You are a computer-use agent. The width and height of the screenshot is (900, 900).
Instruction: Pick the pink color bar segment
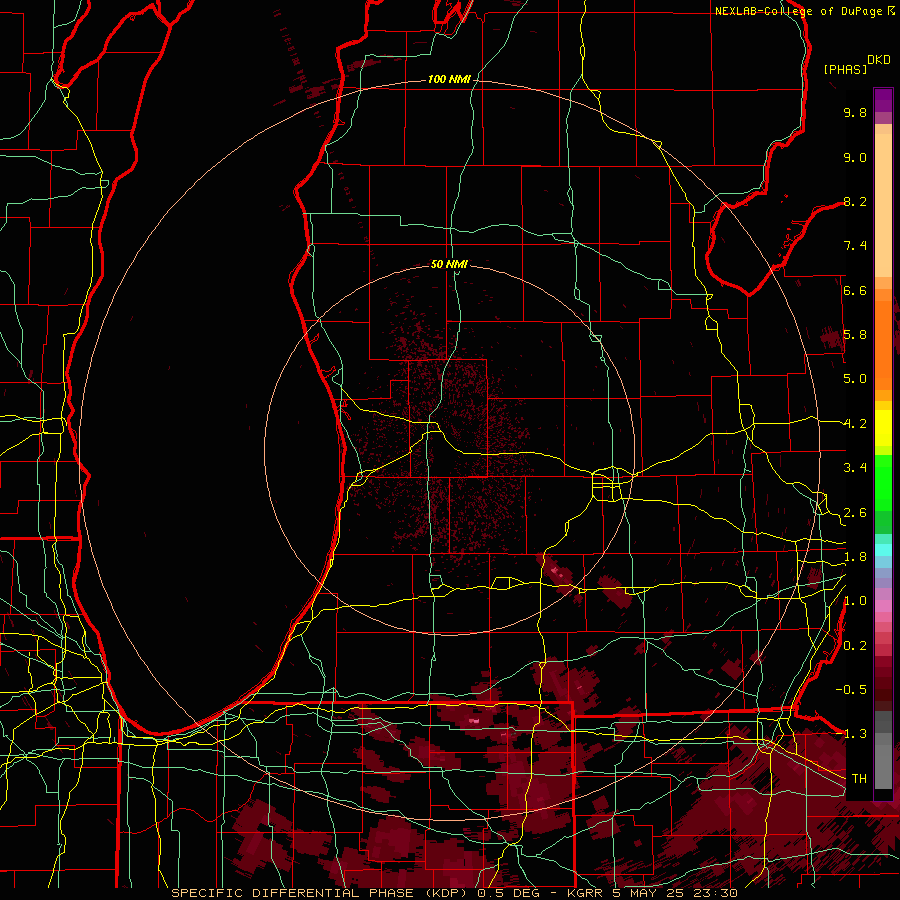(x=883, y=606)
